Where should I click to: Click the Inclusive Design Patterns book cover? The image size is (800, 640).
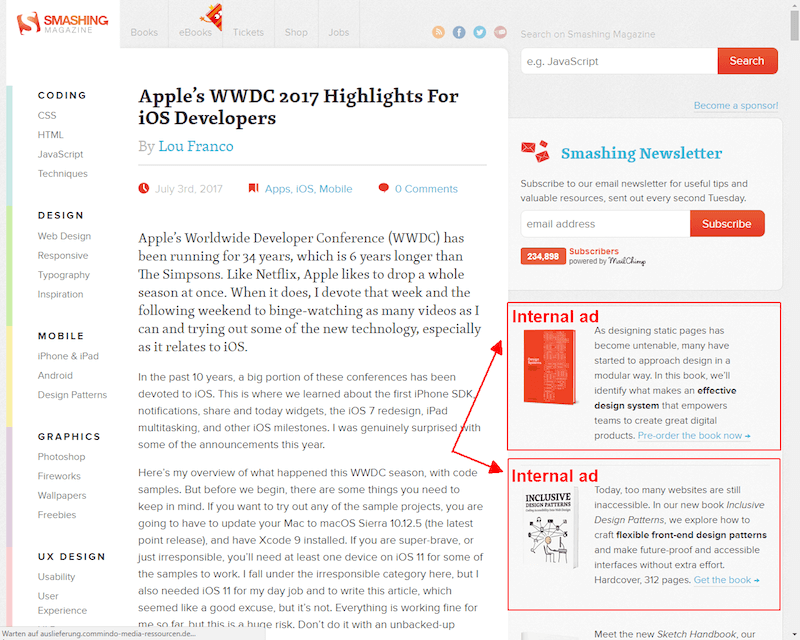point(549,529)
